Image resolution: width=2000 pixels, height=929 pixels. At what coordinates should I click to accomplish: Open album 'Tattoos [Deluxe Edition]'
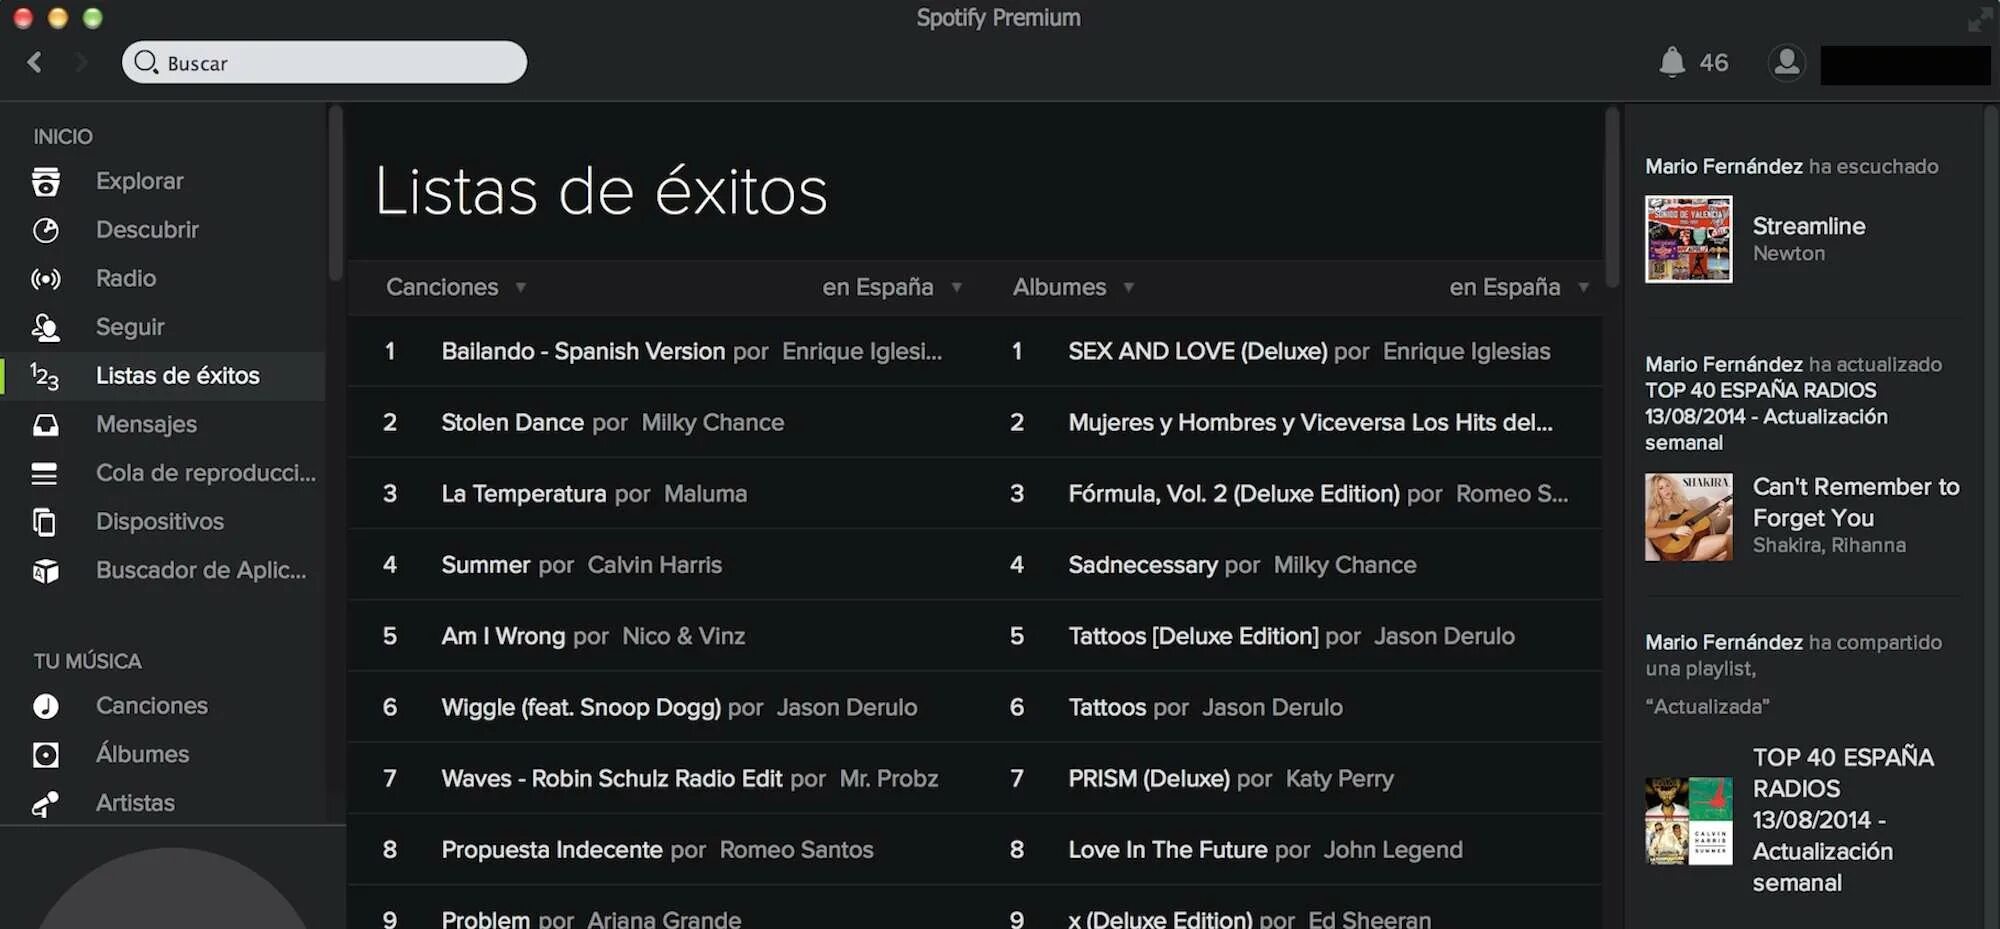[1193, 637]
